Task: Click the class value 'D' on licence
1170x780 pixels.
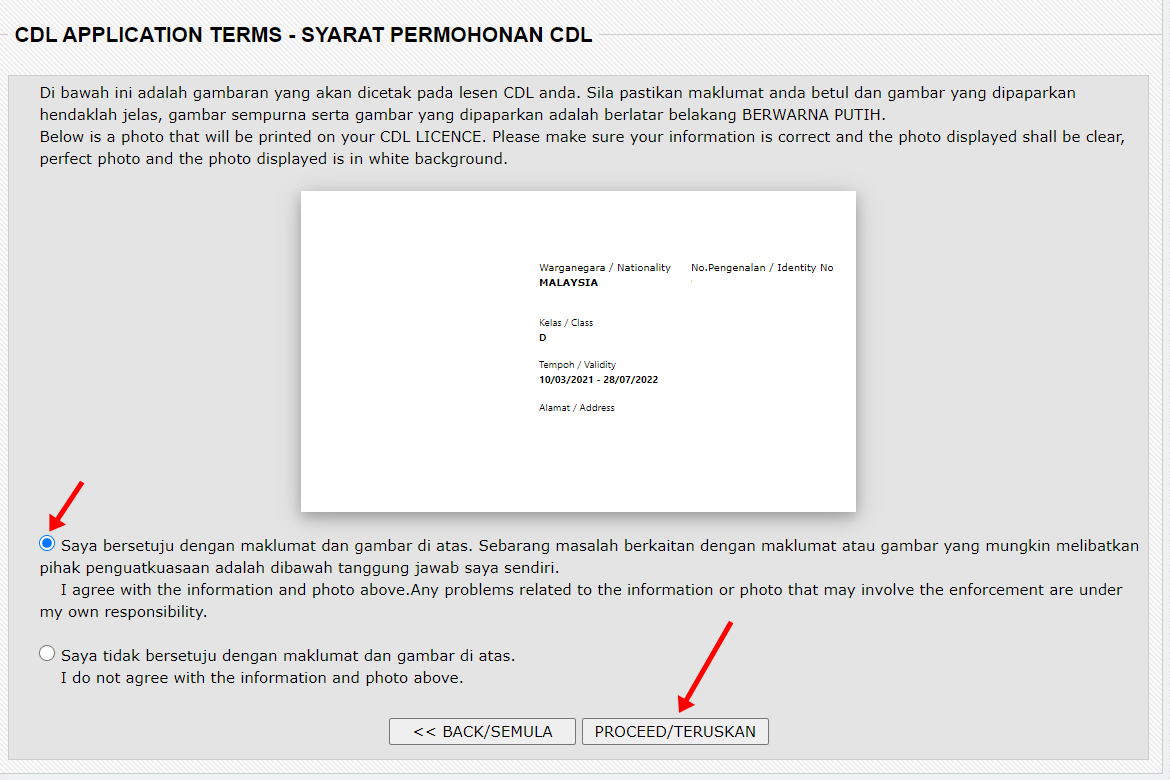Action: point(543,338)
